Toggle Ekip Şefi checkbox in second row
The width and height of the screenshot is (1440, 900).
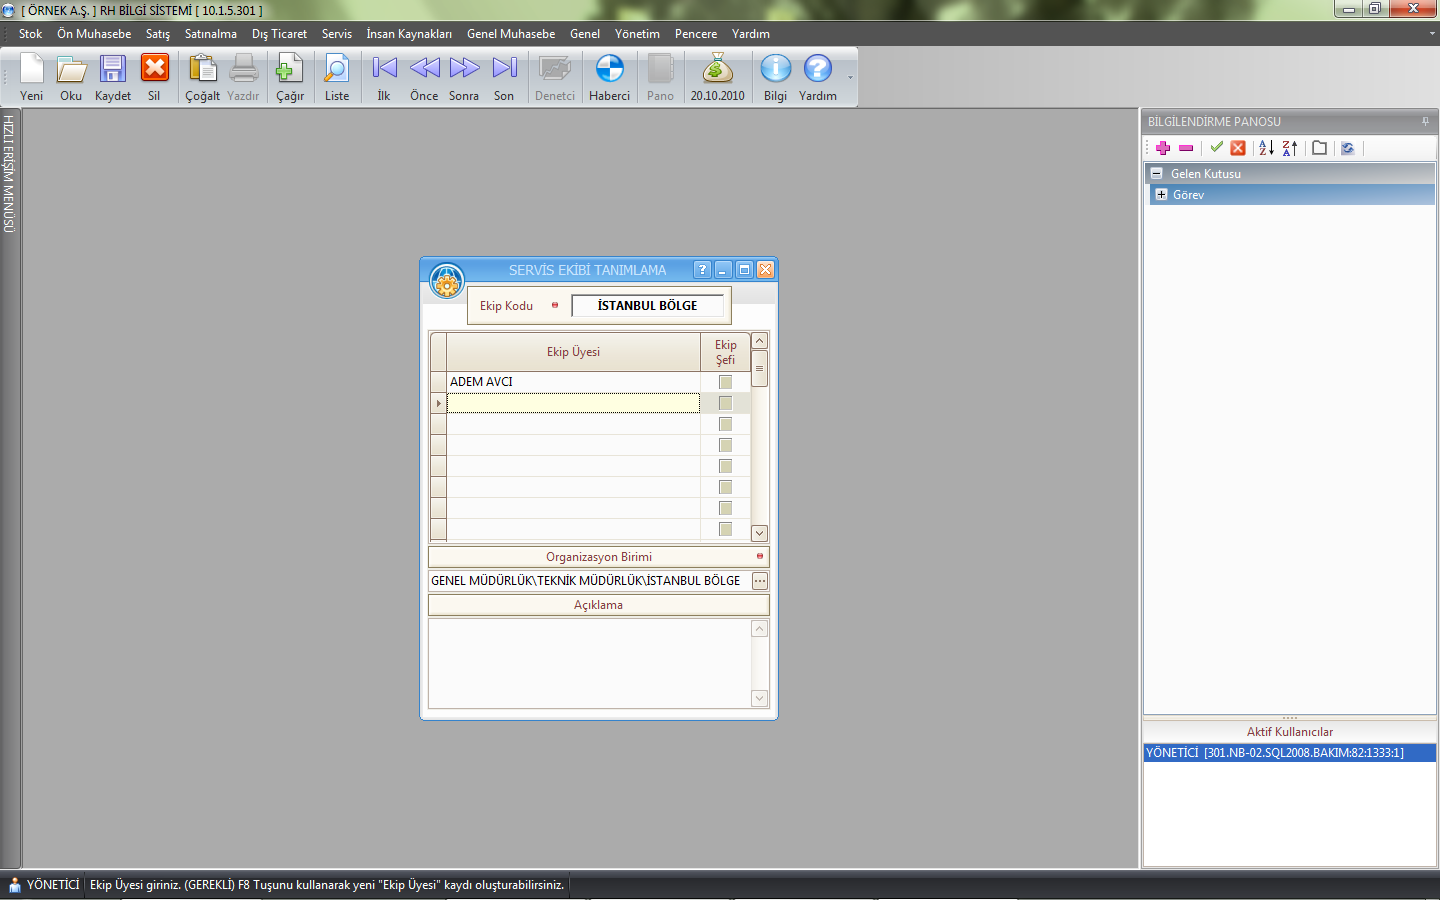click(x=725, y=403)
